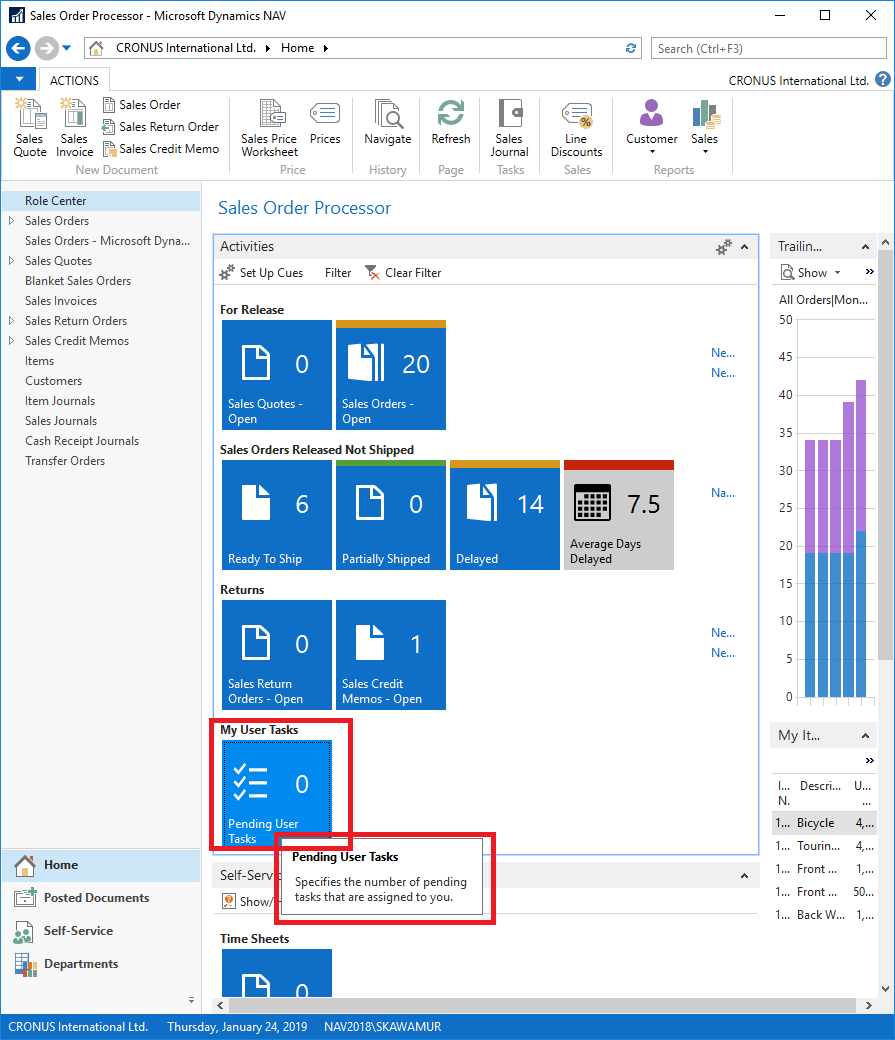The width and height of the screenshot is (895, 1040).
Task: Open Blanket Sales Orders list
Action: tap(78, 281)
